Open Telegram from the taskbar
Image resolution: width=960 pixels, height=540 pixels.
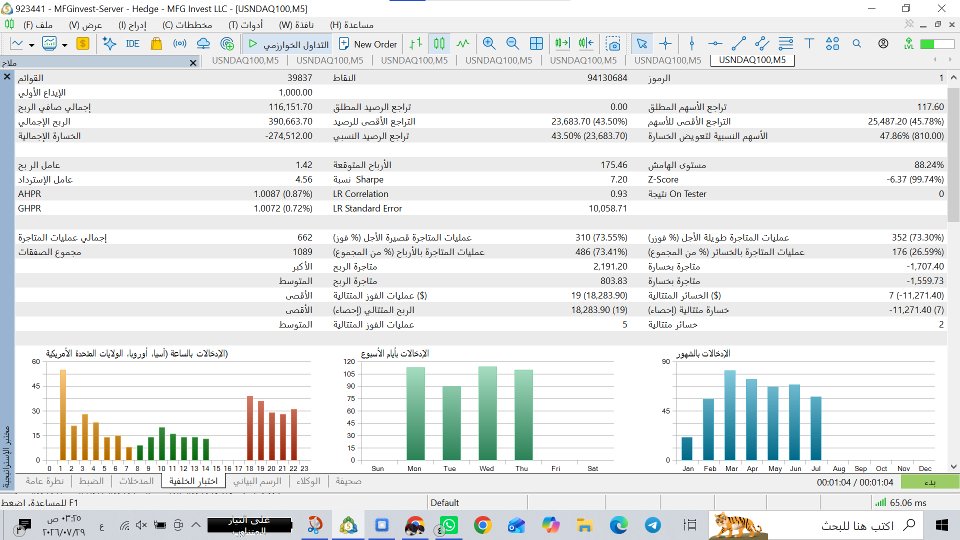pos(653,525)
